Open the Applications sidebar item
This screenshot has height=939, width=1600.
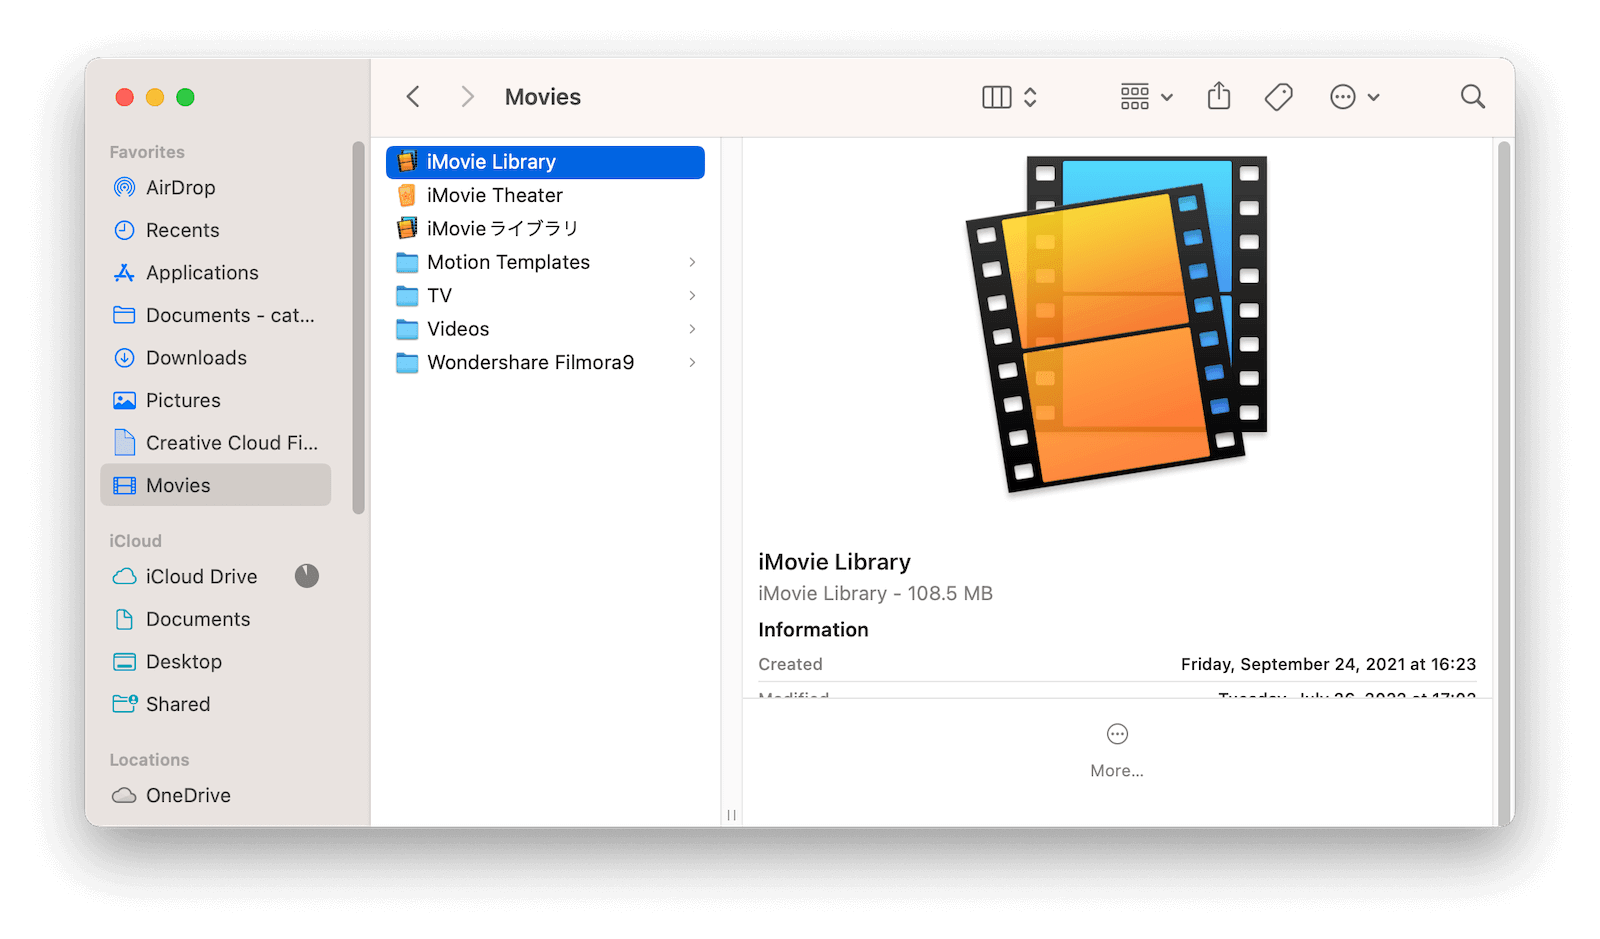[215, 273]
